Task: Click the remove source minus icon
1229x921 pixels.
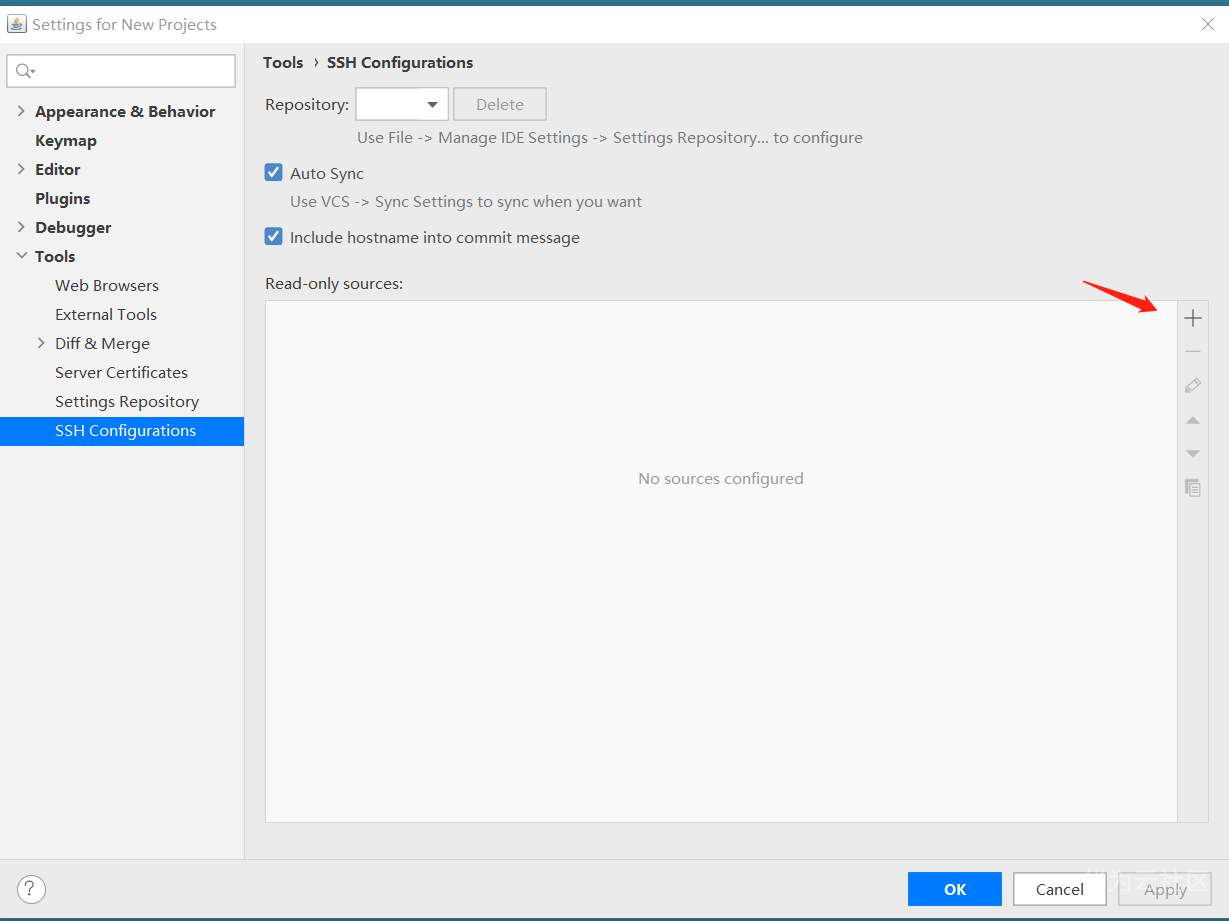Action: tap(1192, 352)
